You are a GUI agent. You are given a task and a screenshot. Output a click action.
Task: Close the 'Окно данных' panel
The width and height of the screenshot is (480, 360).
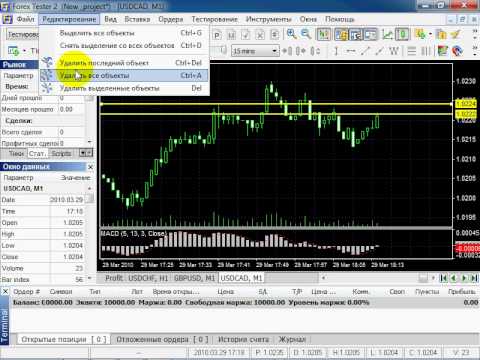90,167
